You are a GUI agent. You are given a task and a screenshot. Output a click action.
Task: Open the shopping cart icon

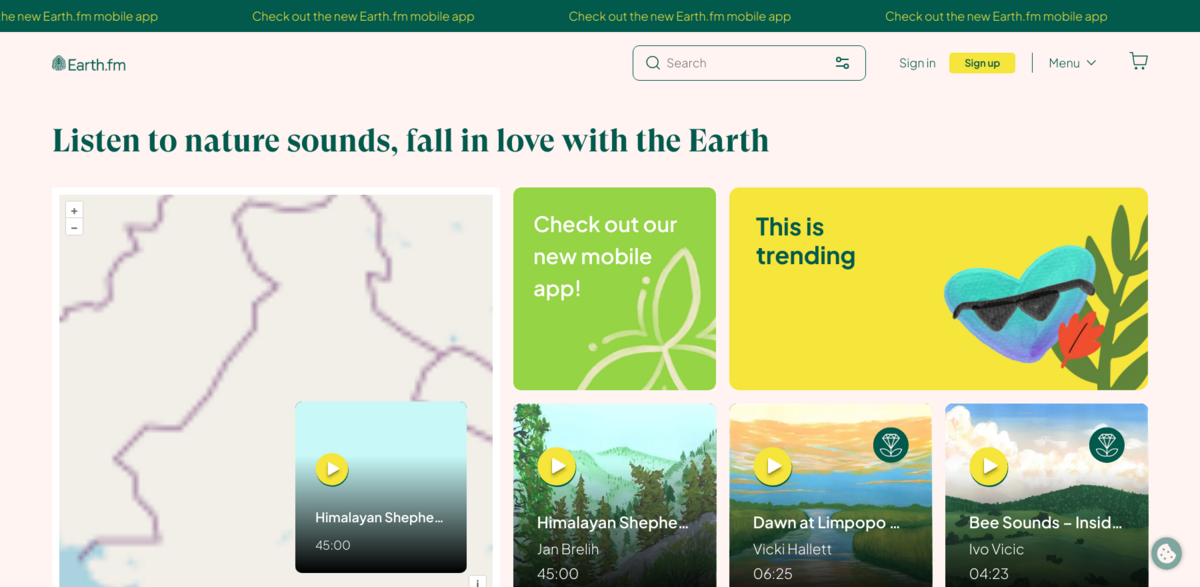pyautogui.click(x=1138, y=62)
